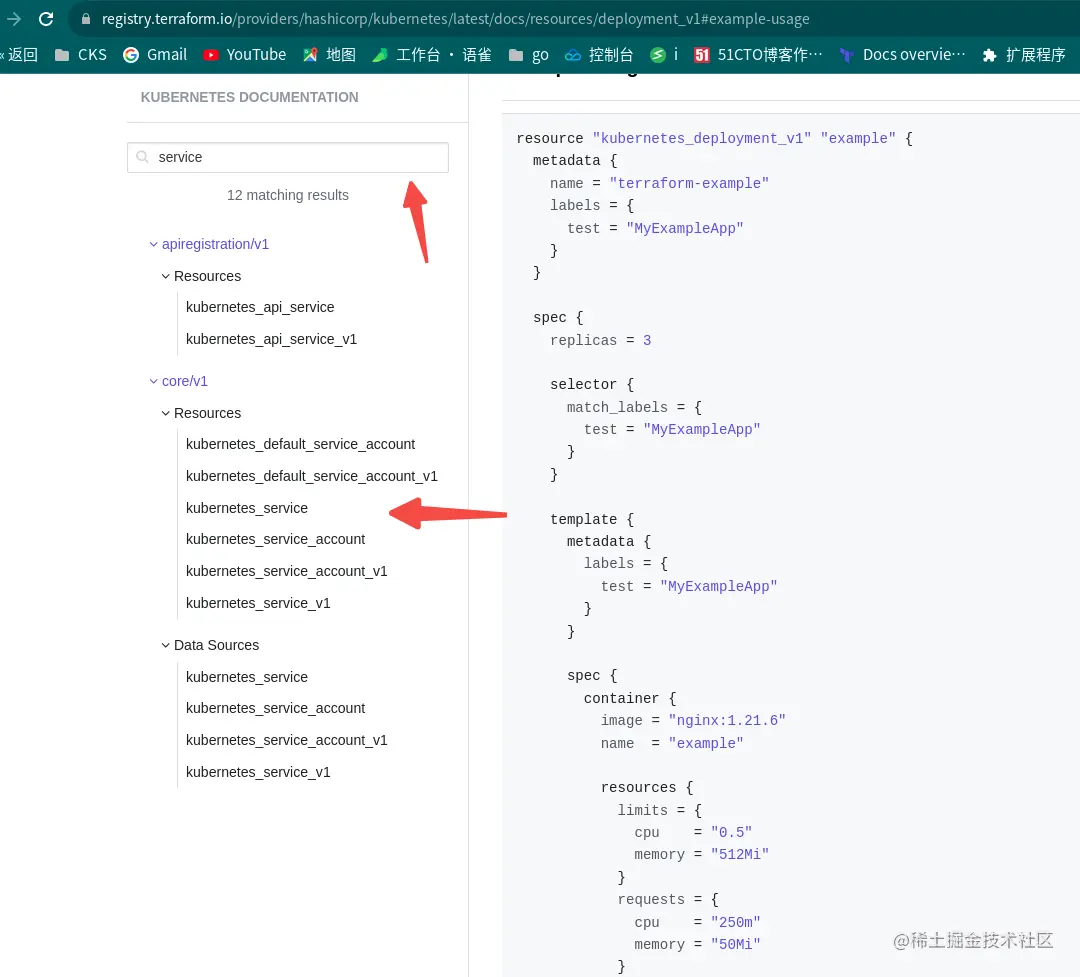Click the memory = "512Mi" limit line
The width and height of the screenshot is (1080, 977).
point(701,854)
